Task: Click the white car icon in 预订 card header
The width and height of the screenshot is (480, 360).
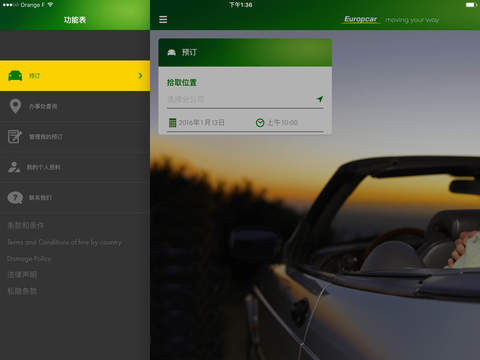Action: tap(171, 52)
